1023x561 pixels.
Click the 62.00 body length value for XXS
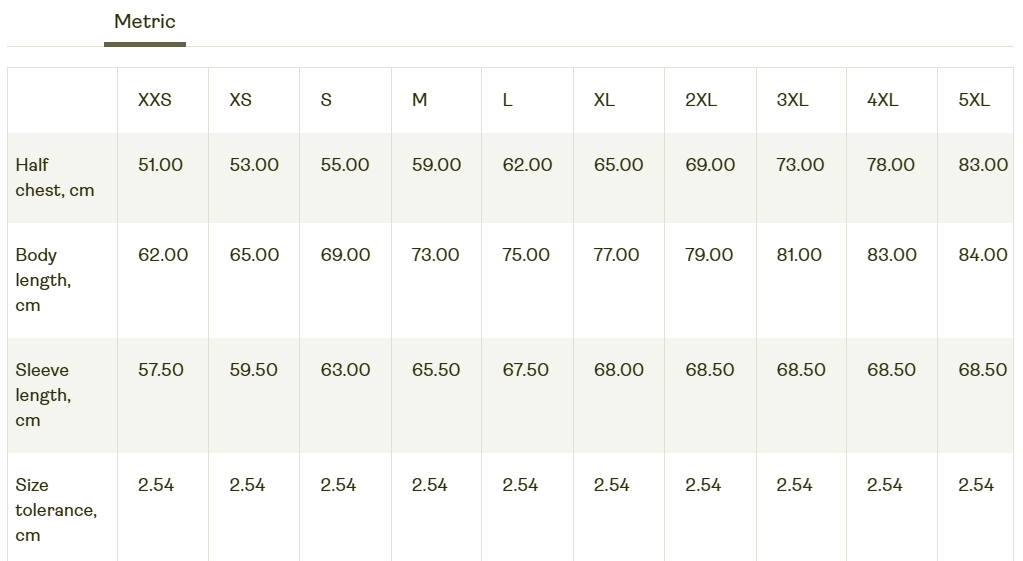[x=163, y=254]
